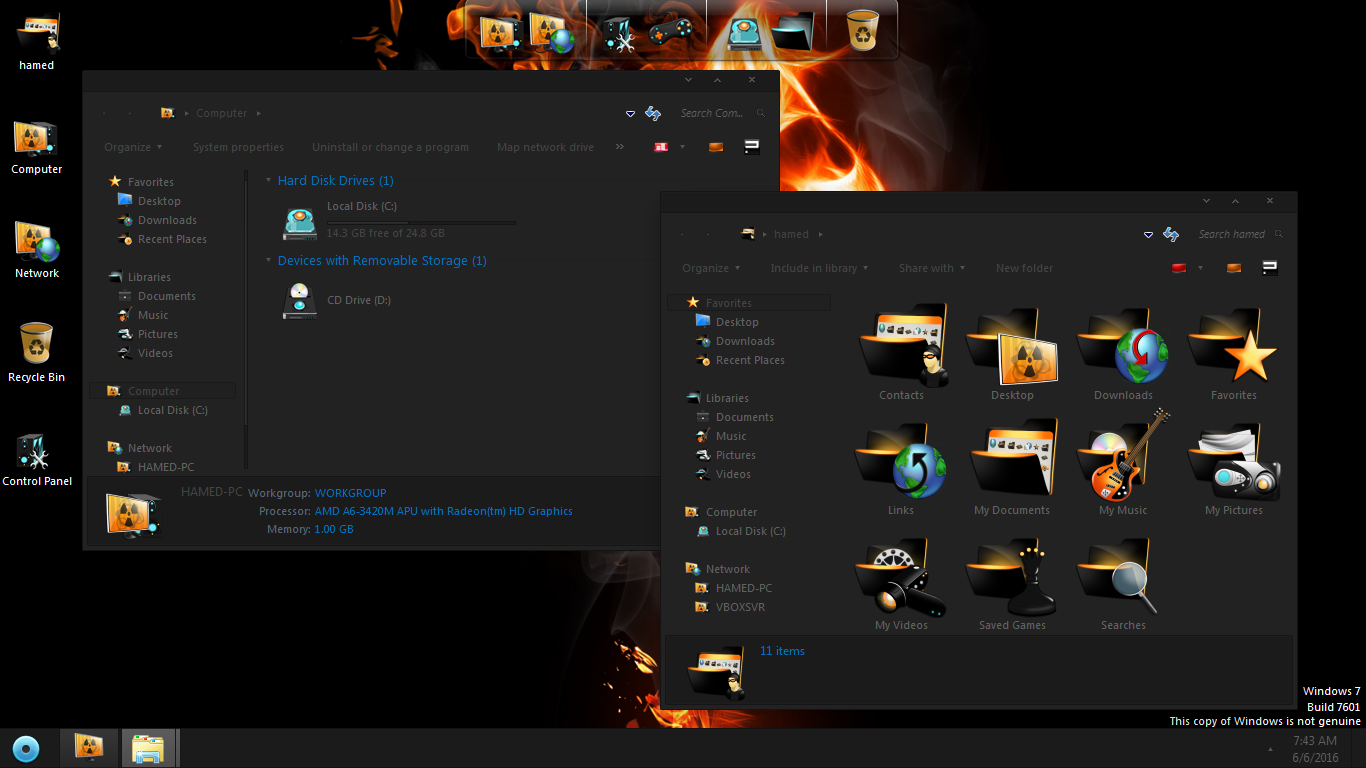The width and height of the screenshot is (1366, 768).
Task: Open the Organize dropdown in Computer window
Action: point(133,147)
